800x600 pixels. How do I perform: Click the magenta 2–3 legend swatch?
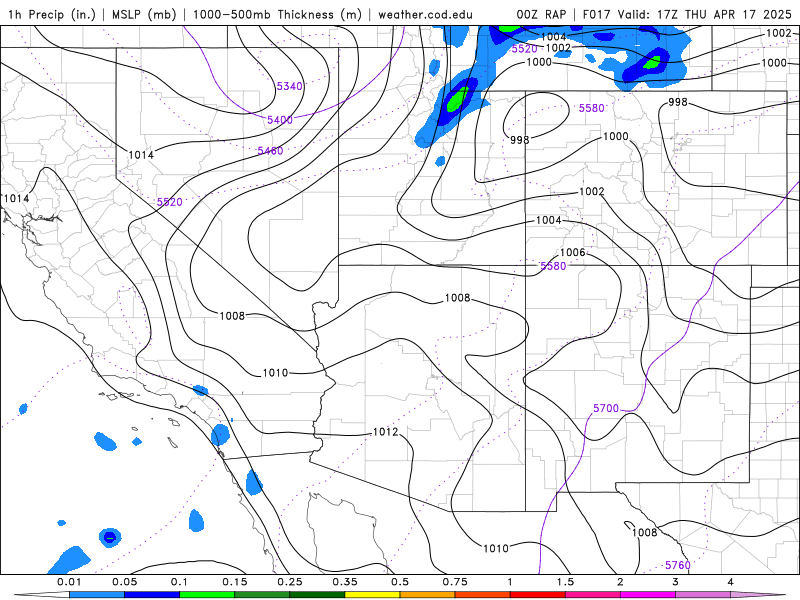[648, 595]
